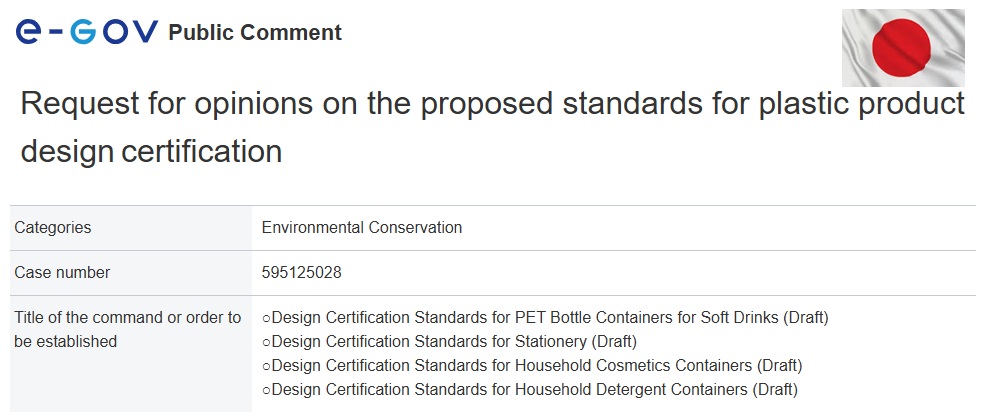Select the Case number label

click(x=62, y=272)
